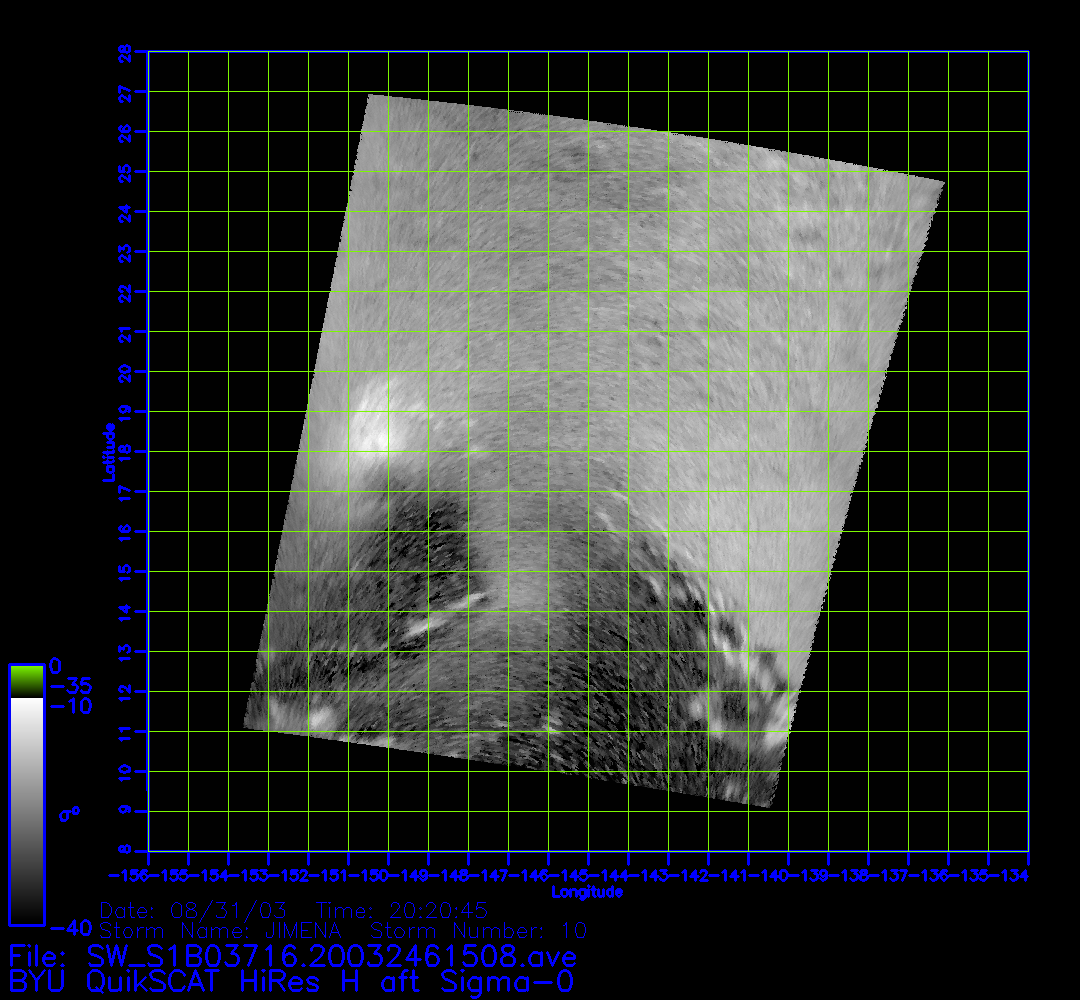Click the 20 latitude tick label

click(126, 372)
